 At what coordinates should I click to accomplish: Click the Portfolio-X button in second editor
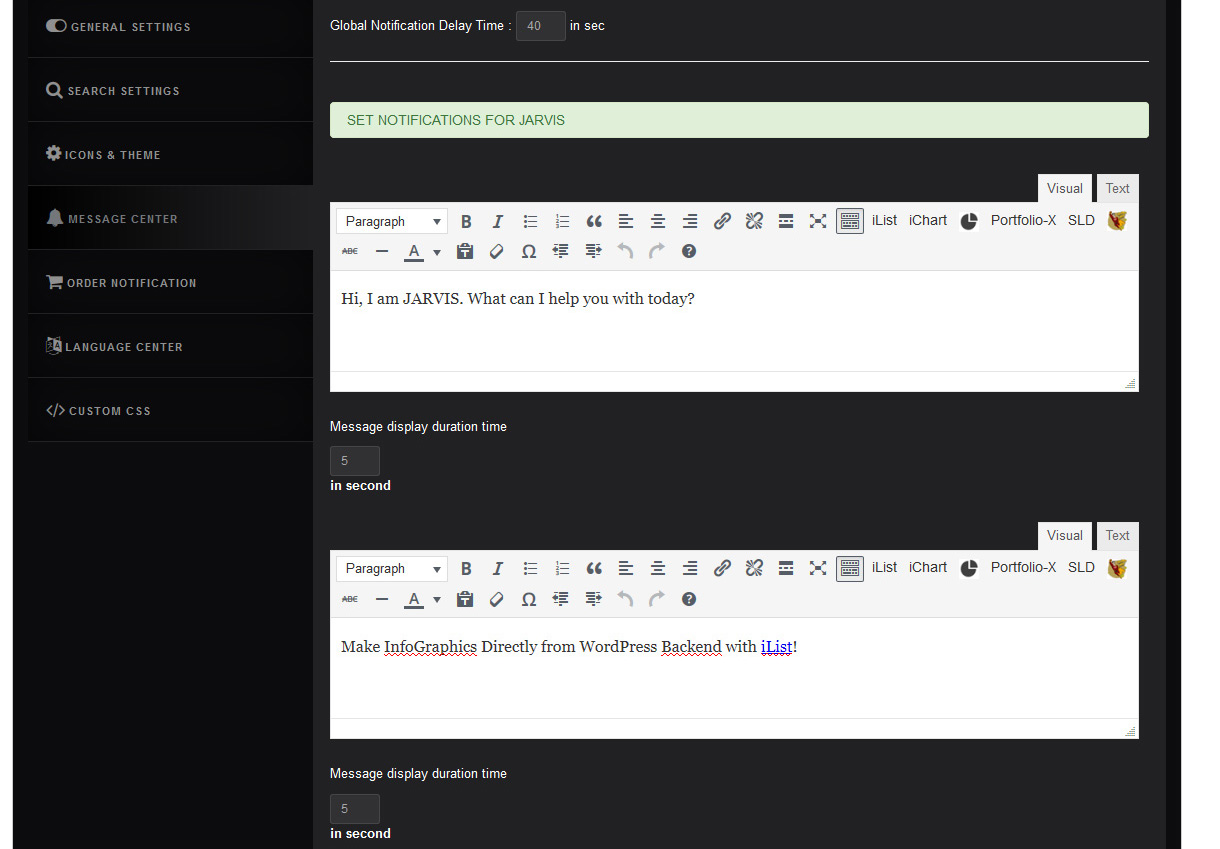(x=1023, y=567)
